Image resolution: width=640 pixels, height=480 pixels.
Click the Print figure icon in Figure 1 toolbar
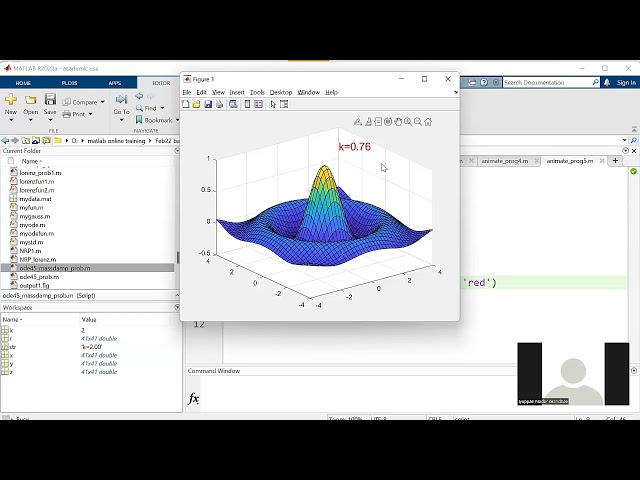click(220, 104)
